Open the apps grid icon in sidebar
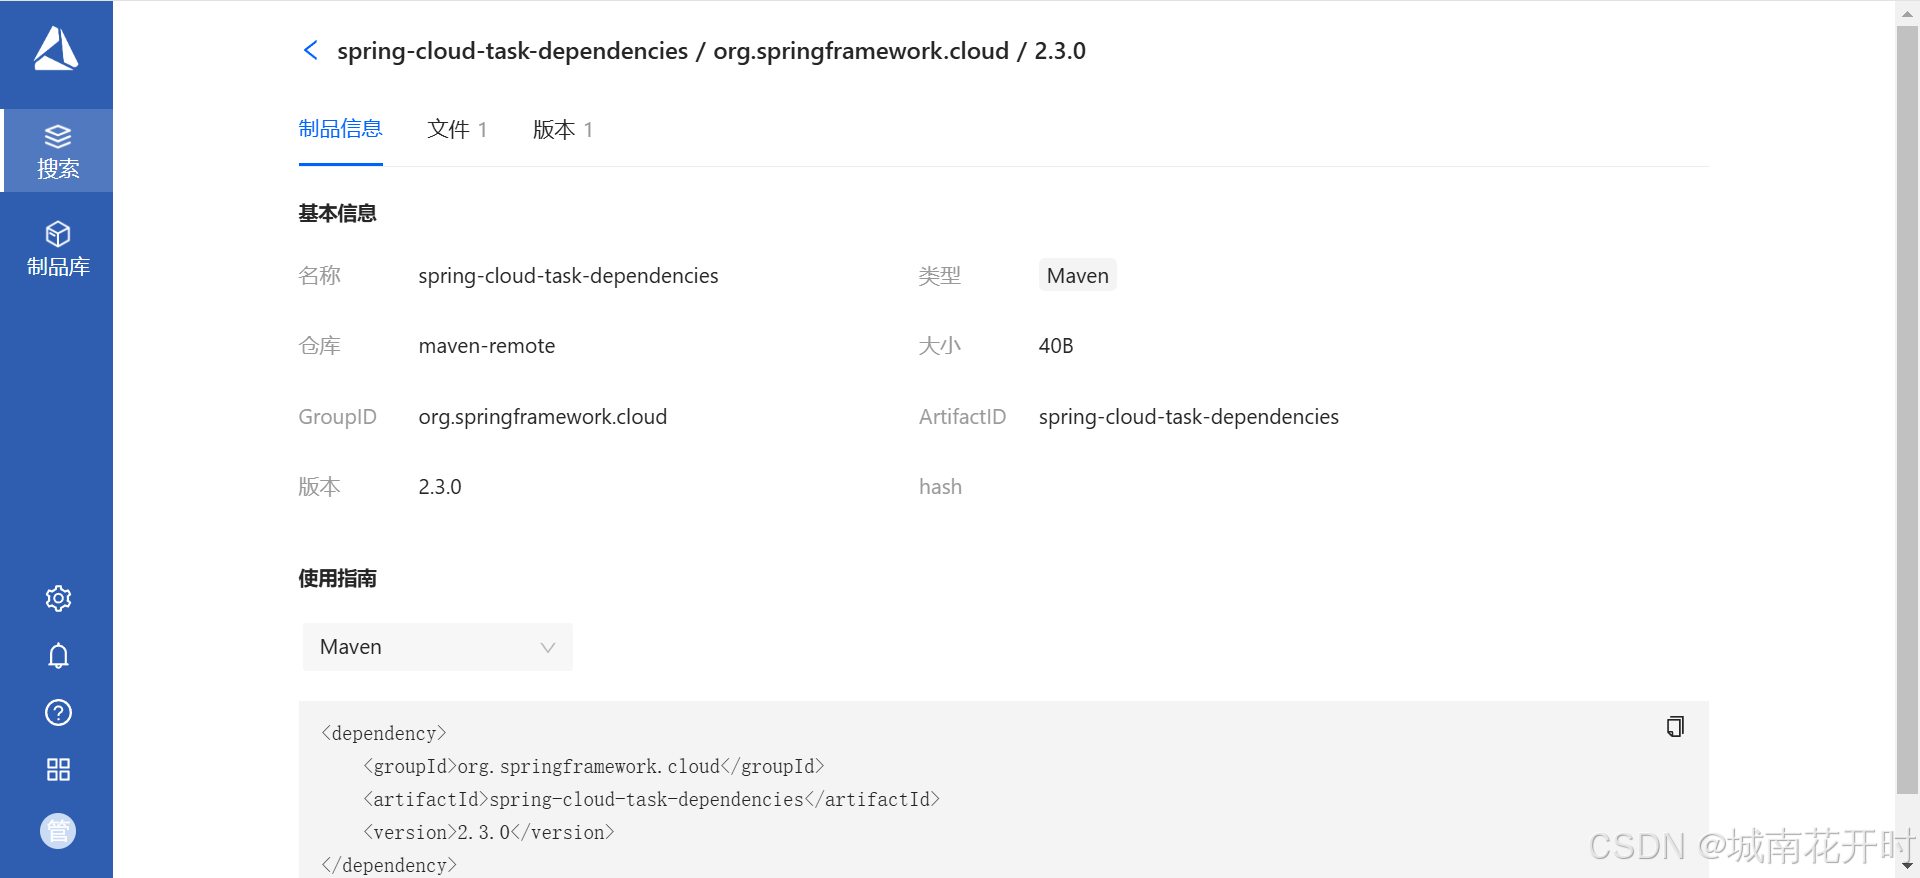This screenshot has height=878, width=1920. point(58,769)
